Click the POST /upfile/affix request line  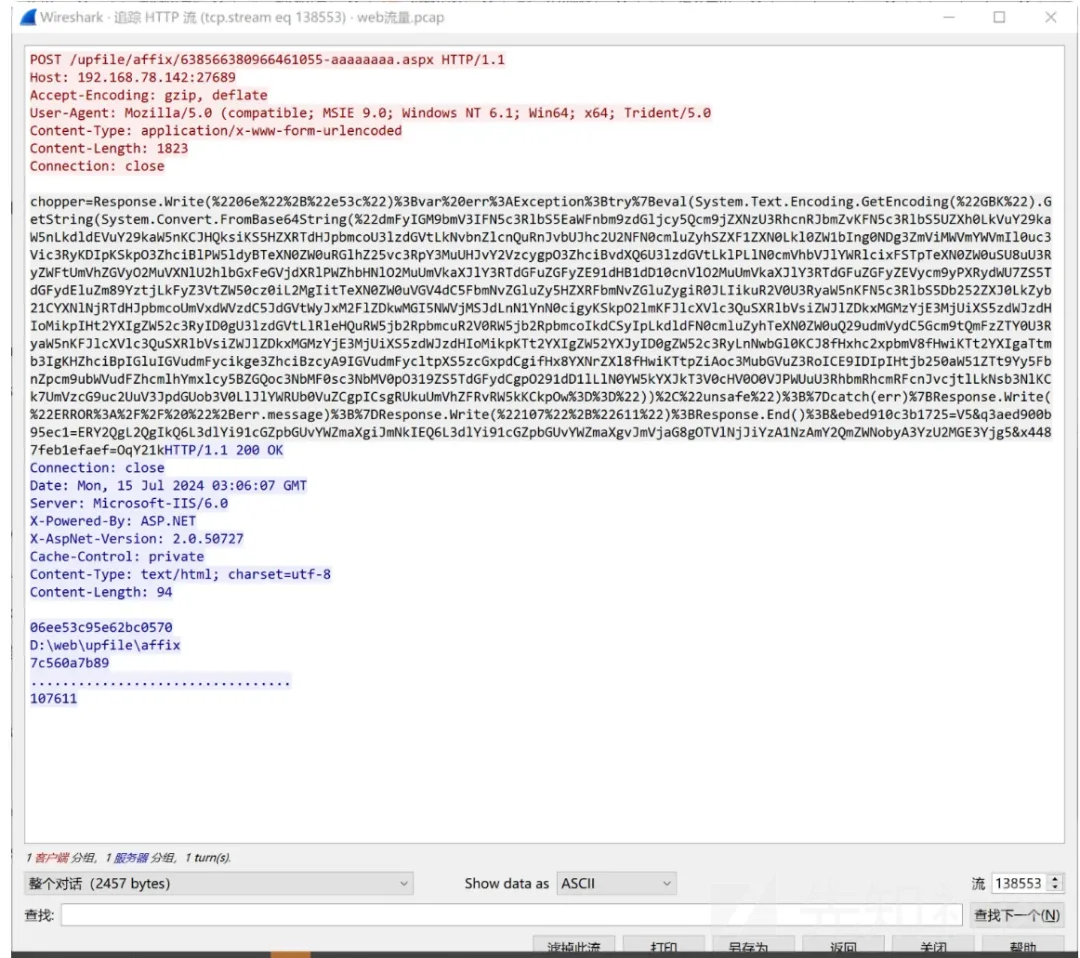click(x=267, y=60)
